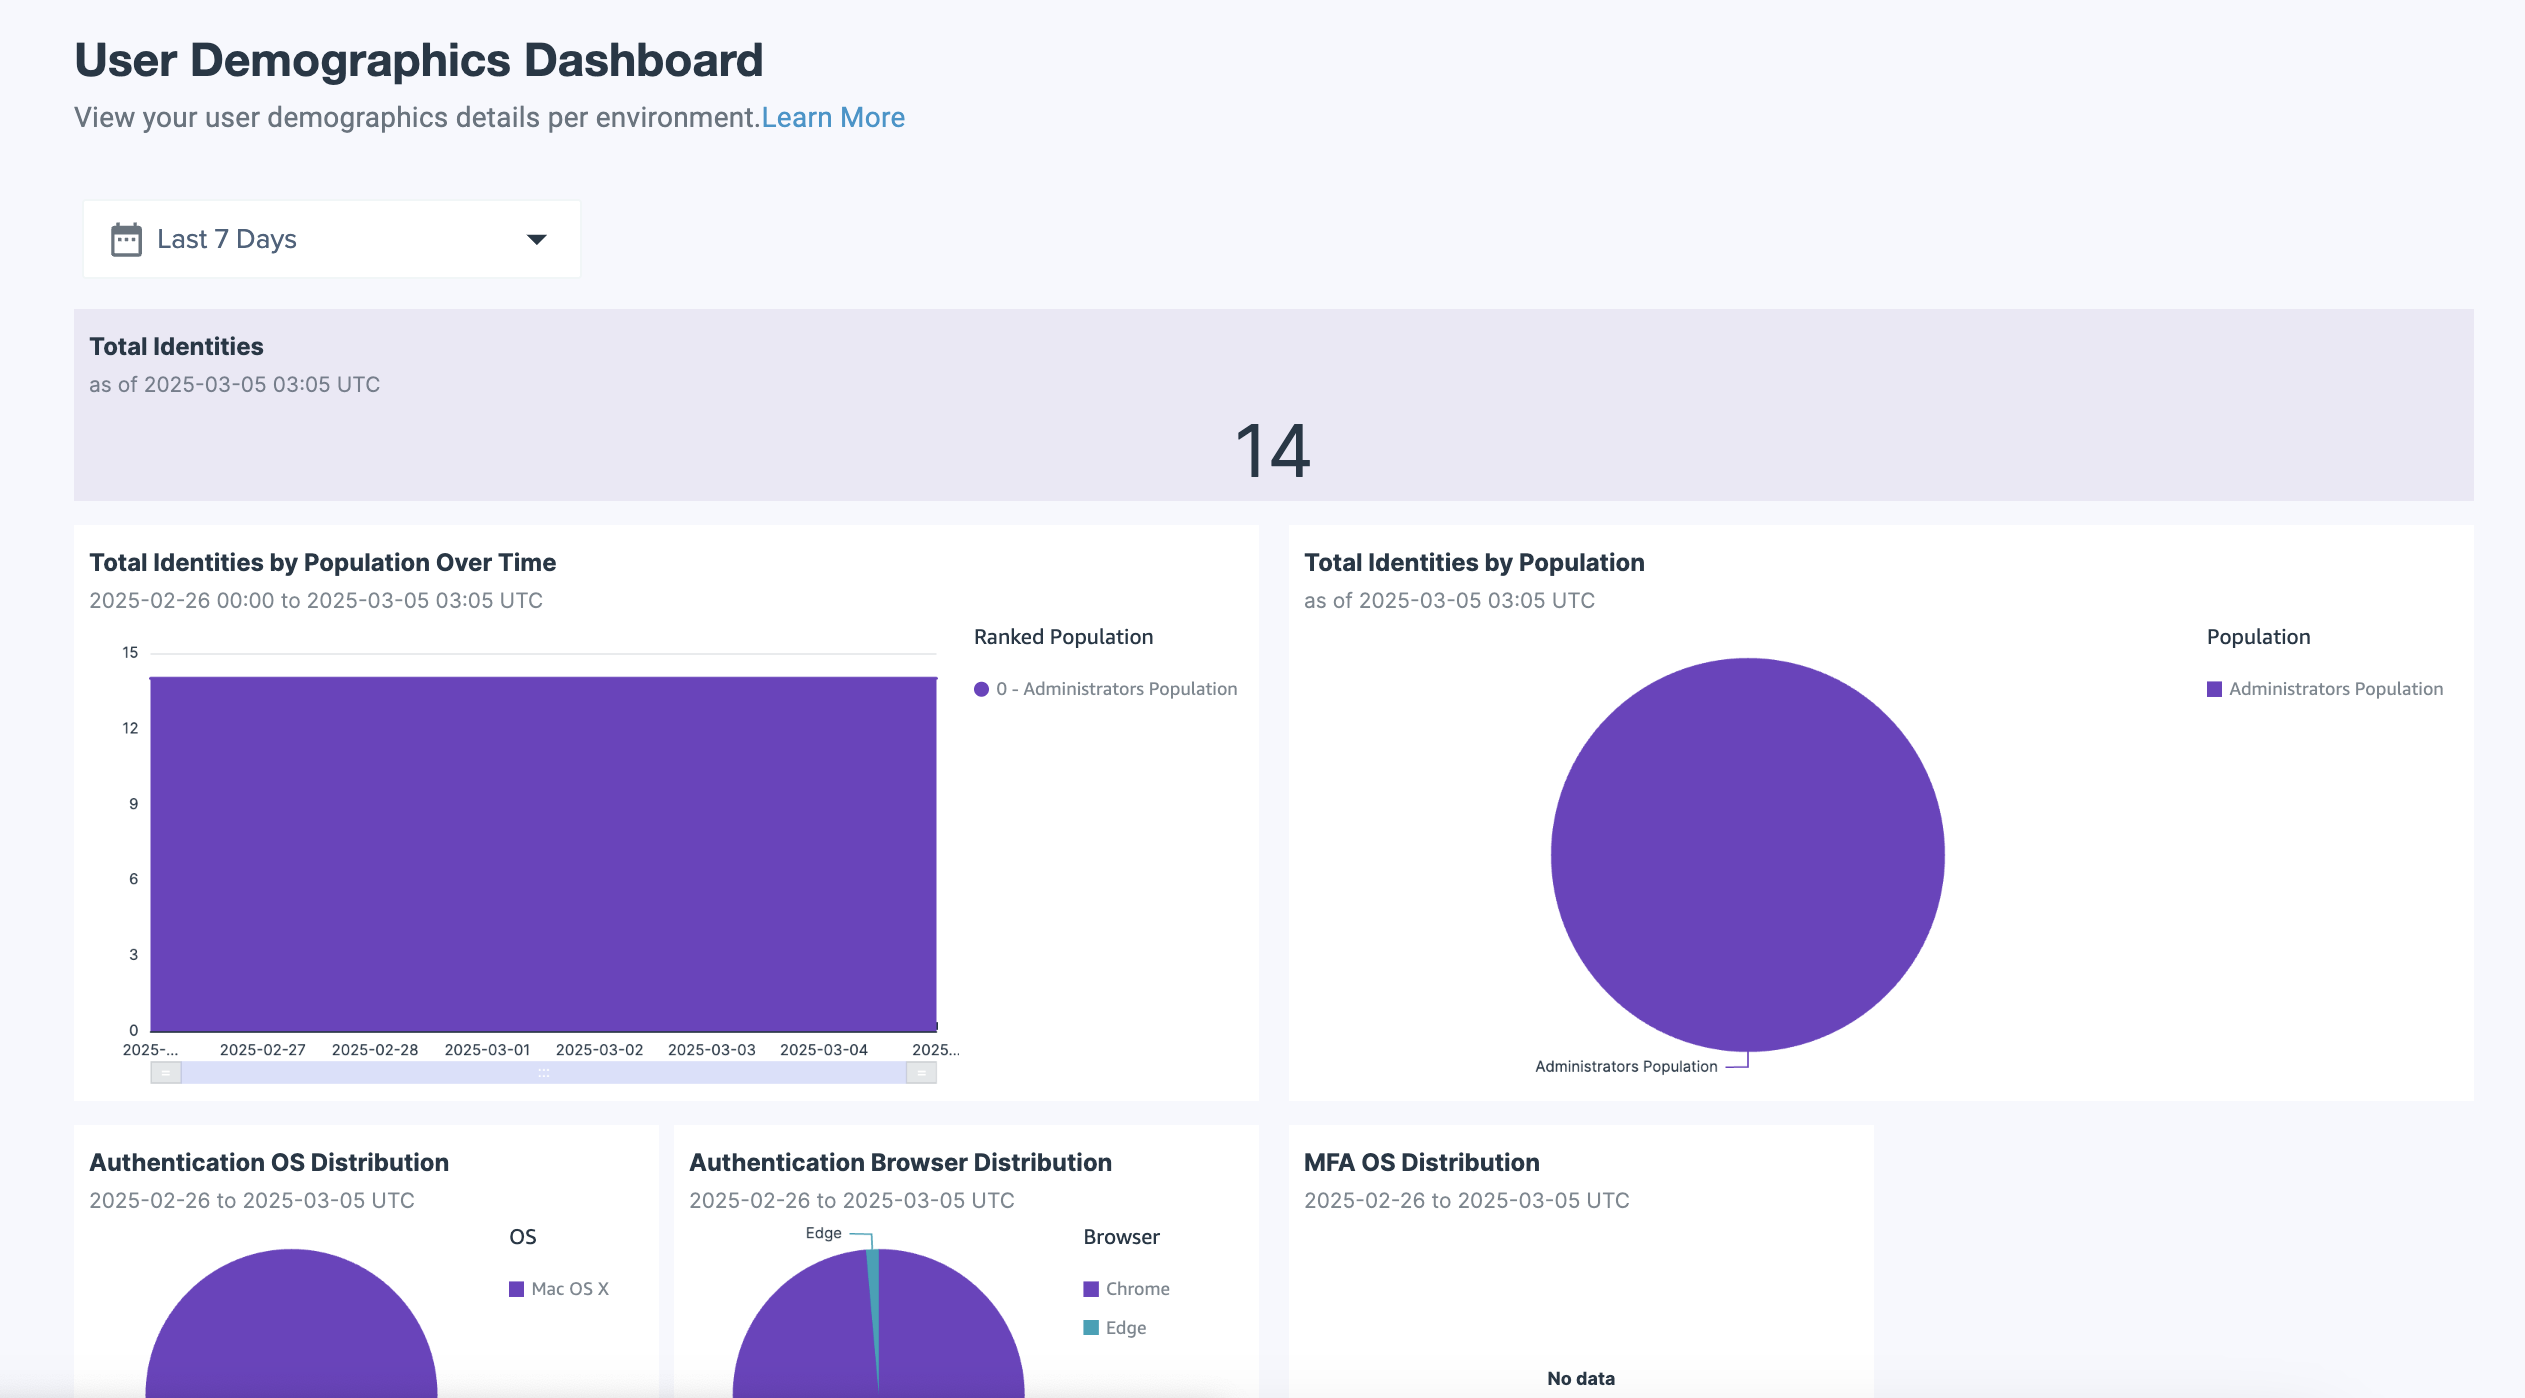The height and width of the screenshot is (1398, 2525).
Task: Click the No data message in MFA panel
Action: click(x=1581, y=1379)
